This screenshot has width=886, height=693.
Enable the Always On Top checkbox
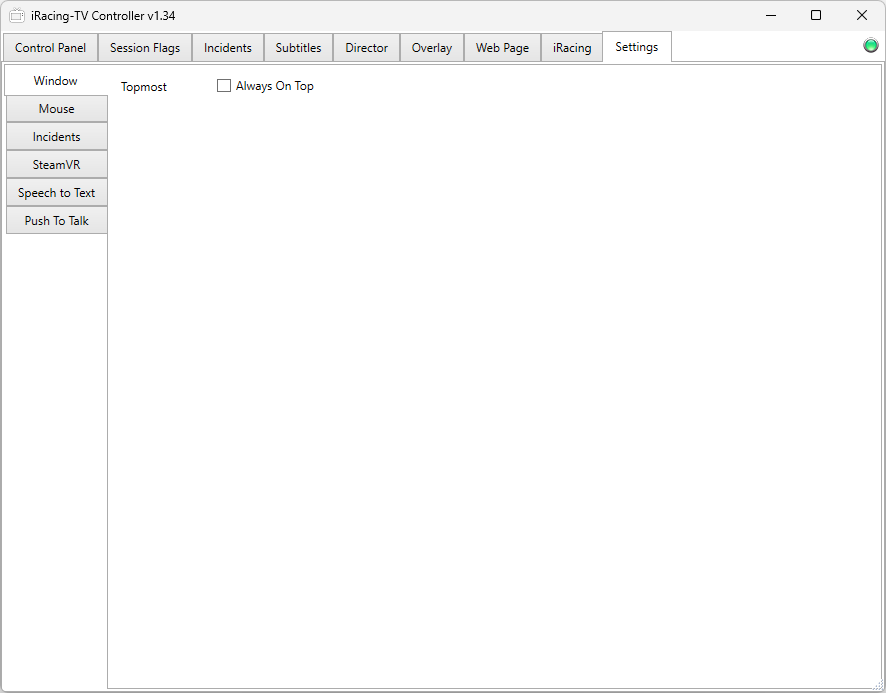224,85
